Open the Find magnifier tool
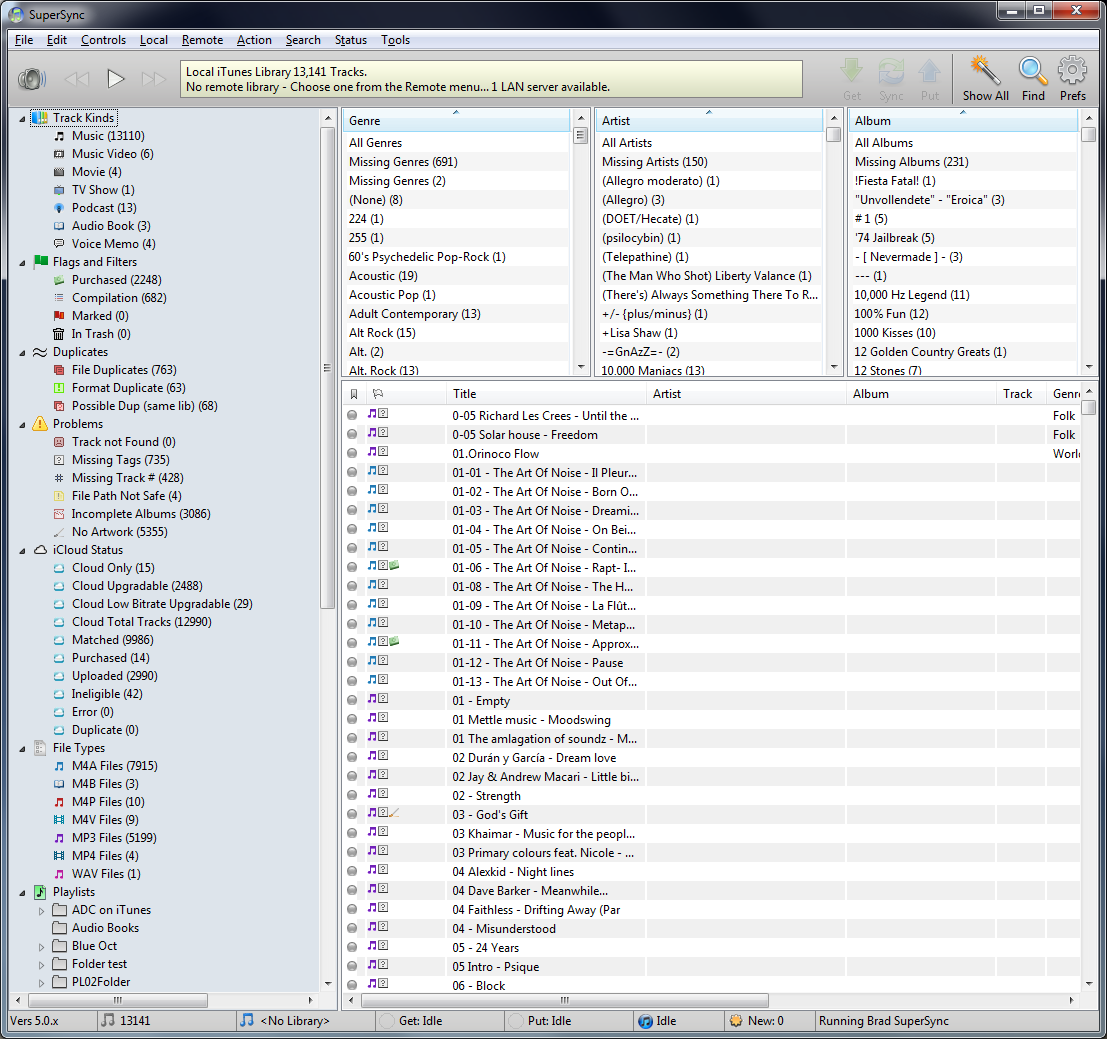 (1032, 72)
